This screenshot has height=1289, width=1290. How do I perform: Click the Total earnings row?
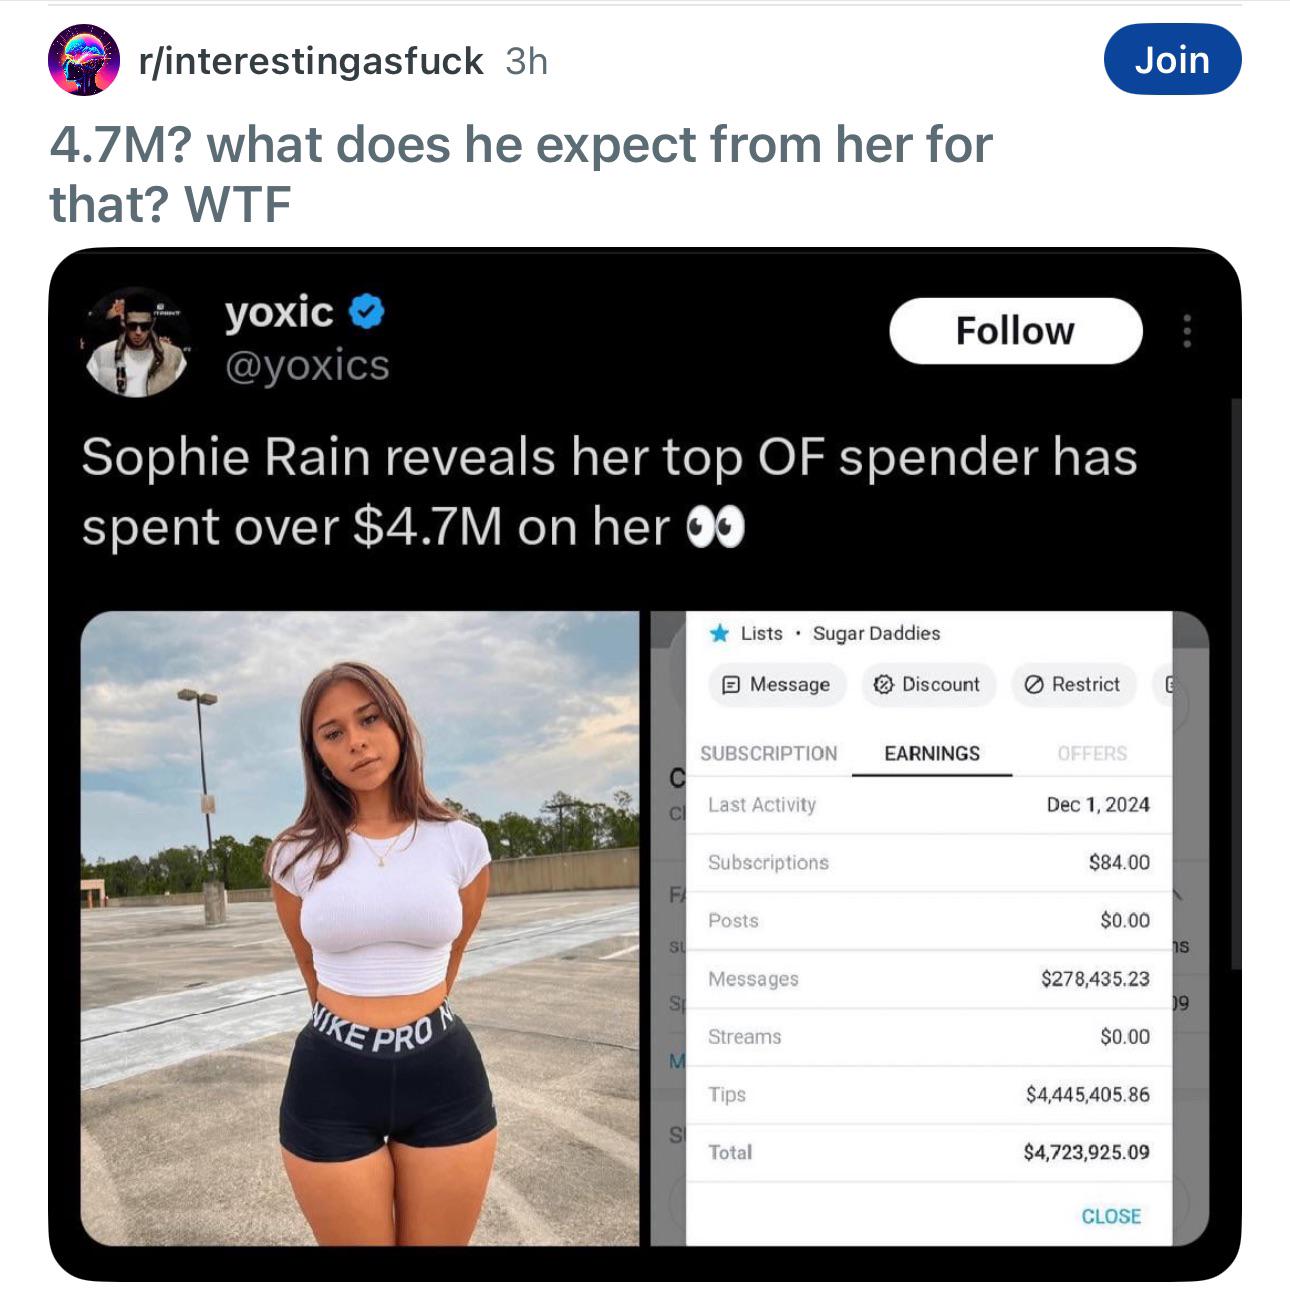[928, 1152]
